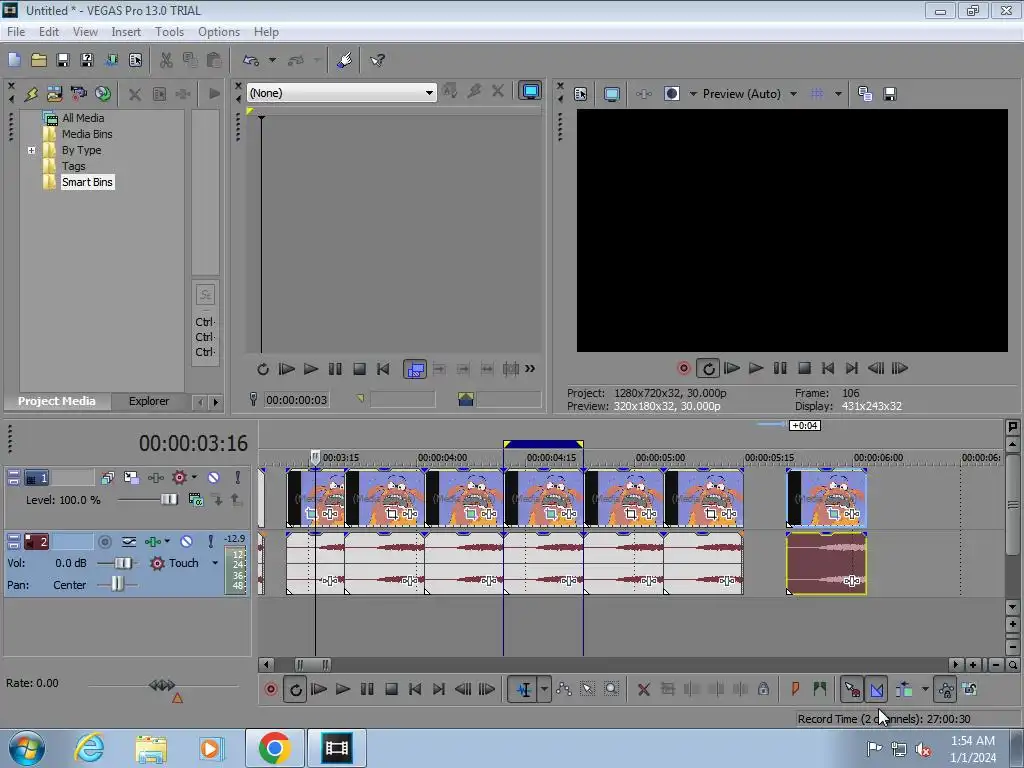Click the Interactive Tutorials icon in the toolbar

[x=345, y=60]
